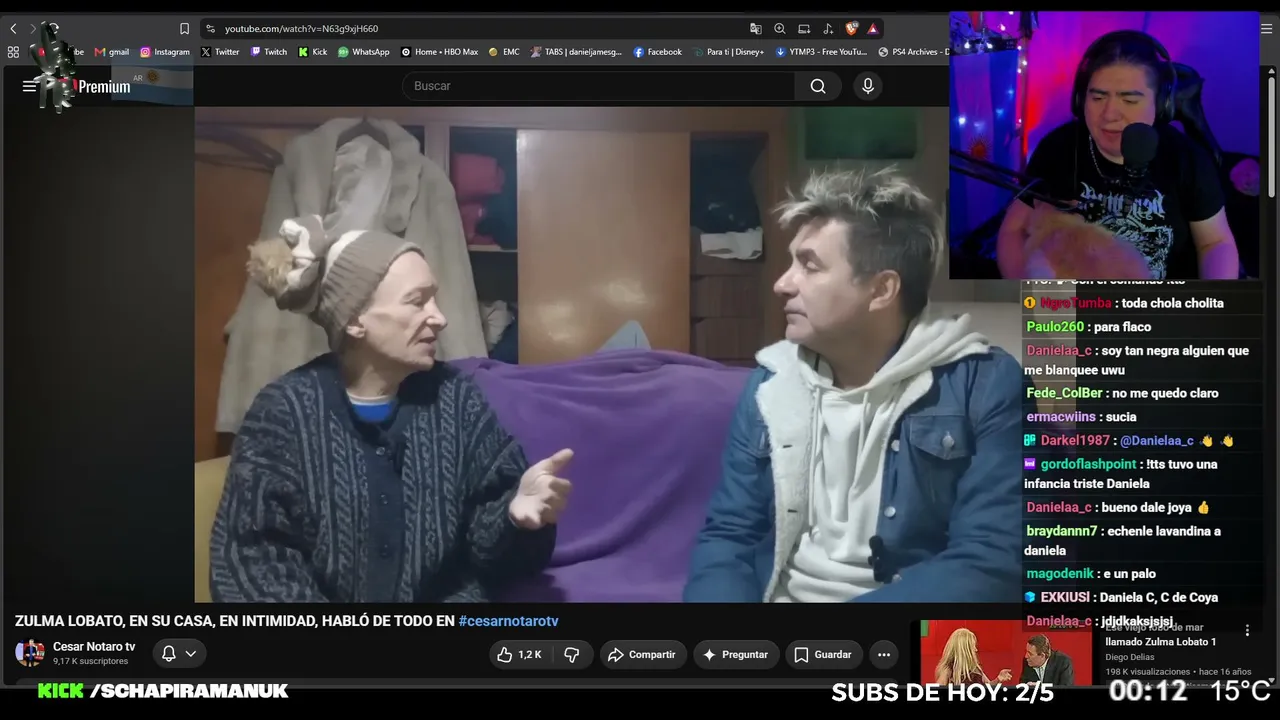The height and width of the screenshot is (720, 1280).
Task: Open the Twitch bookmark
Action: [x=269, y=52]
